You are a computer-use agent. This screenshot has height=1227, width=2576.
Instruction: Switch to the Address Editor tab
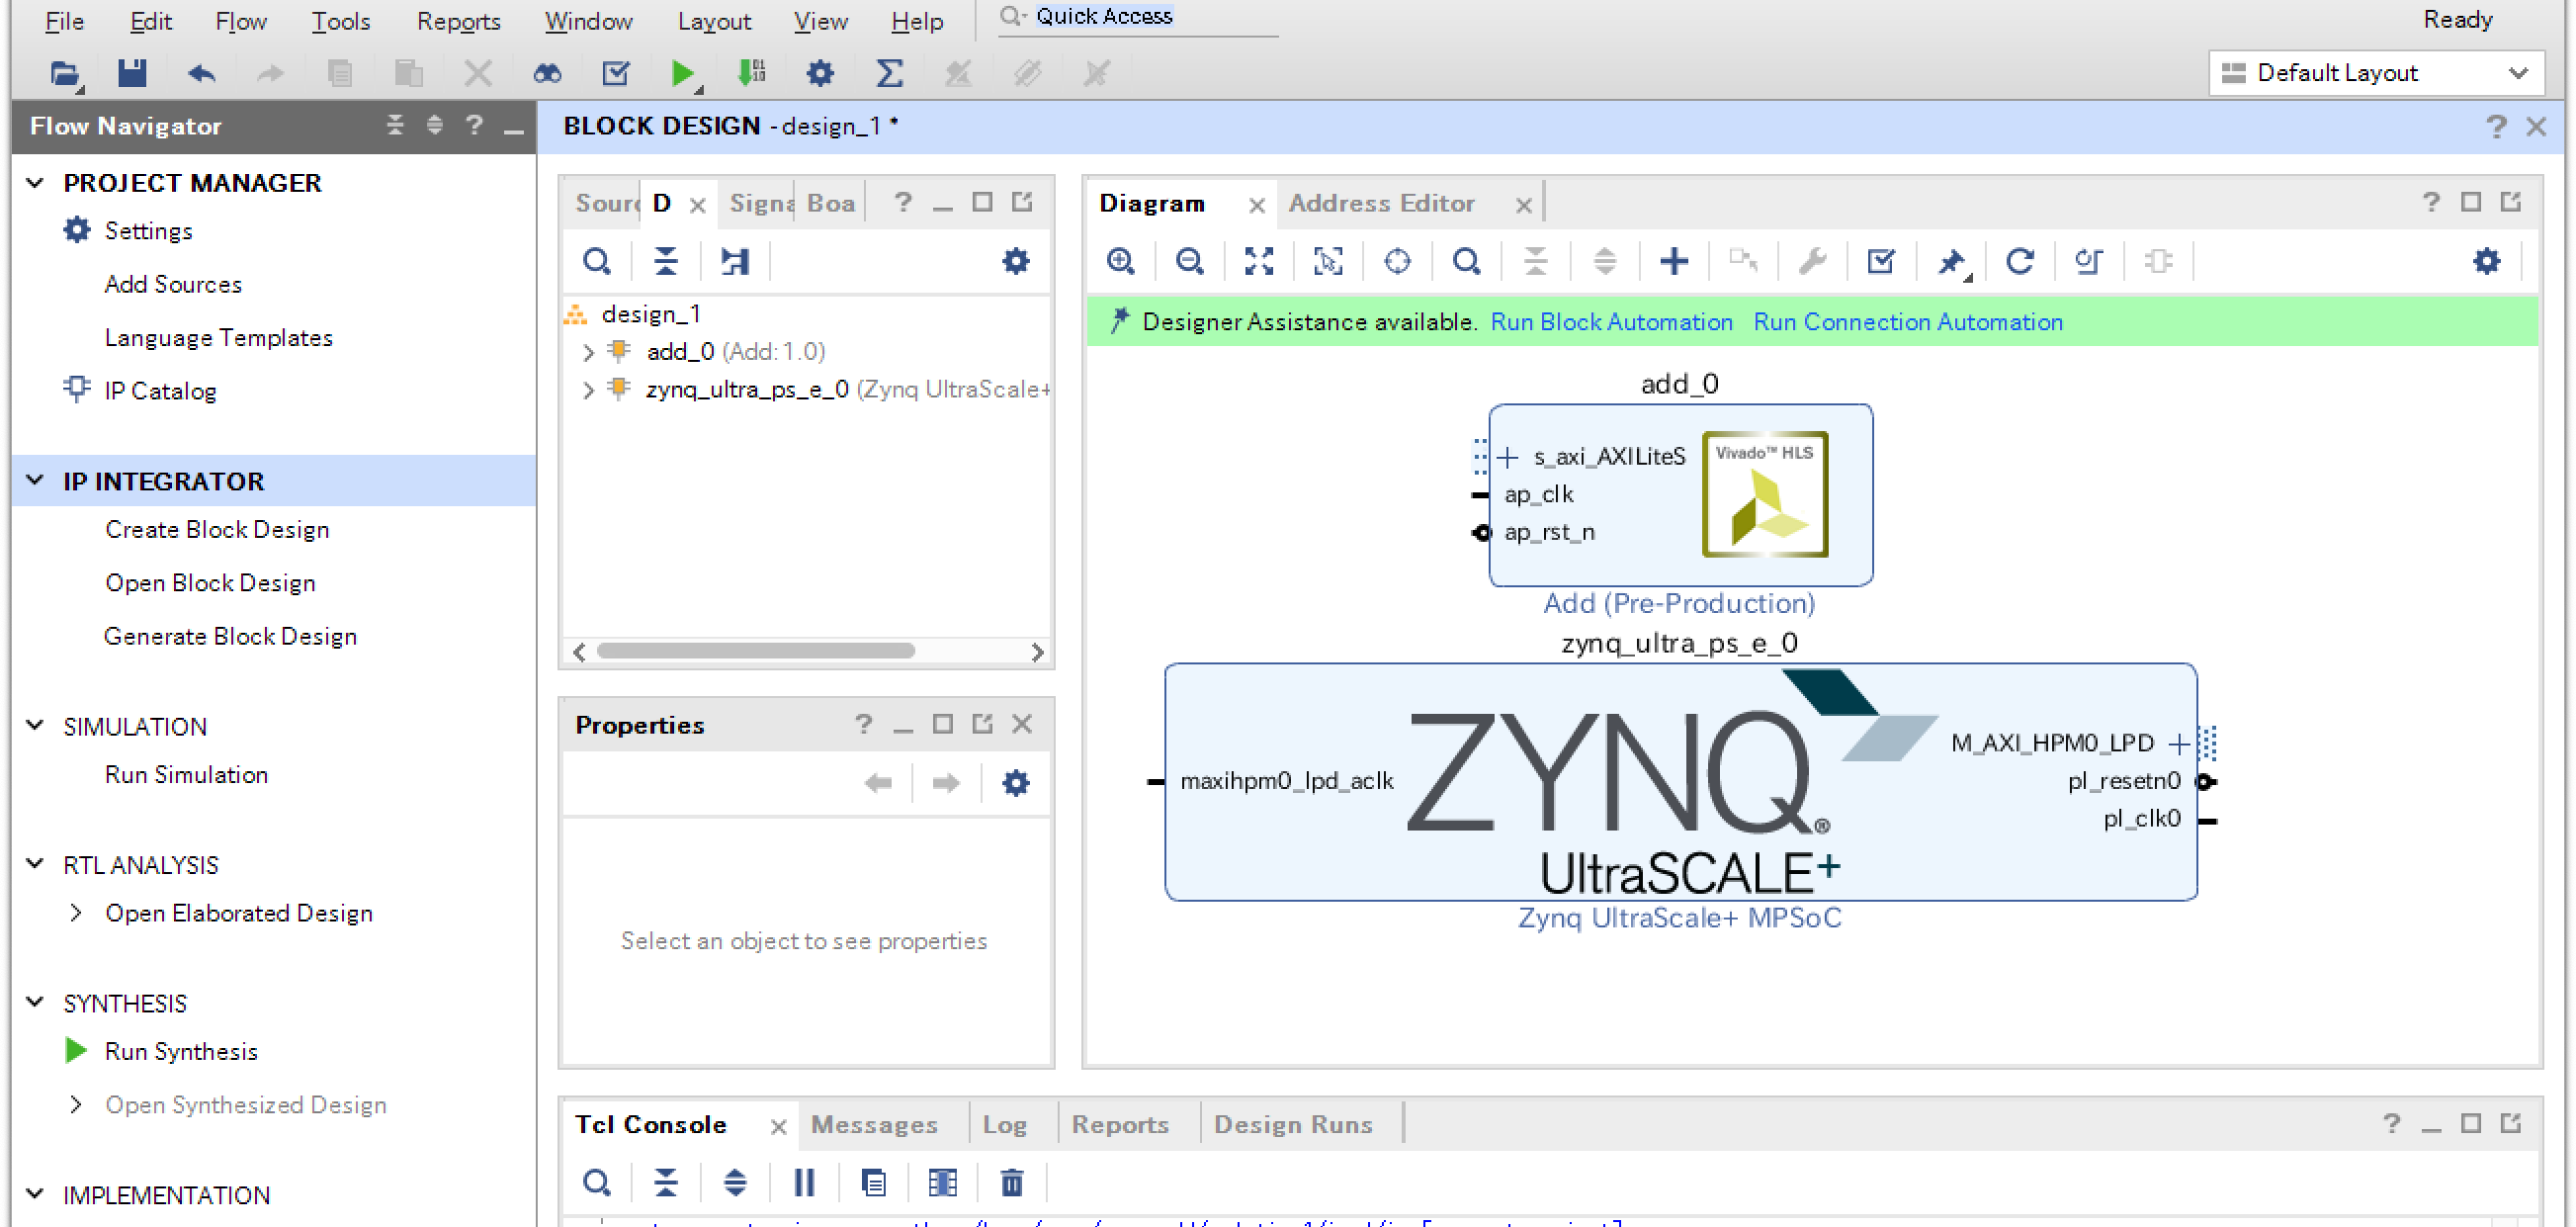click(x=1380, y=204)
